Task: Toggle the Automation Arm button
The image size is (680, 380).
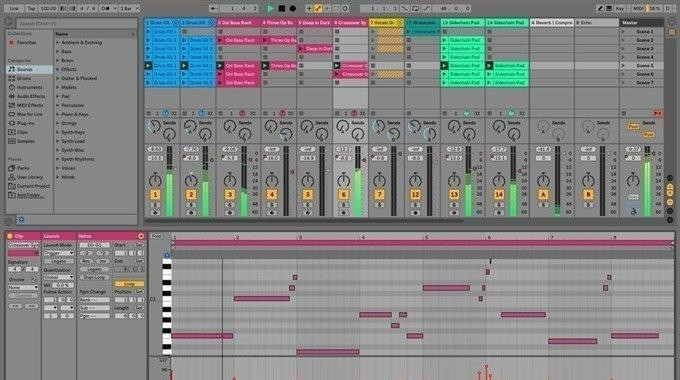Action: (x=318, y=8)
